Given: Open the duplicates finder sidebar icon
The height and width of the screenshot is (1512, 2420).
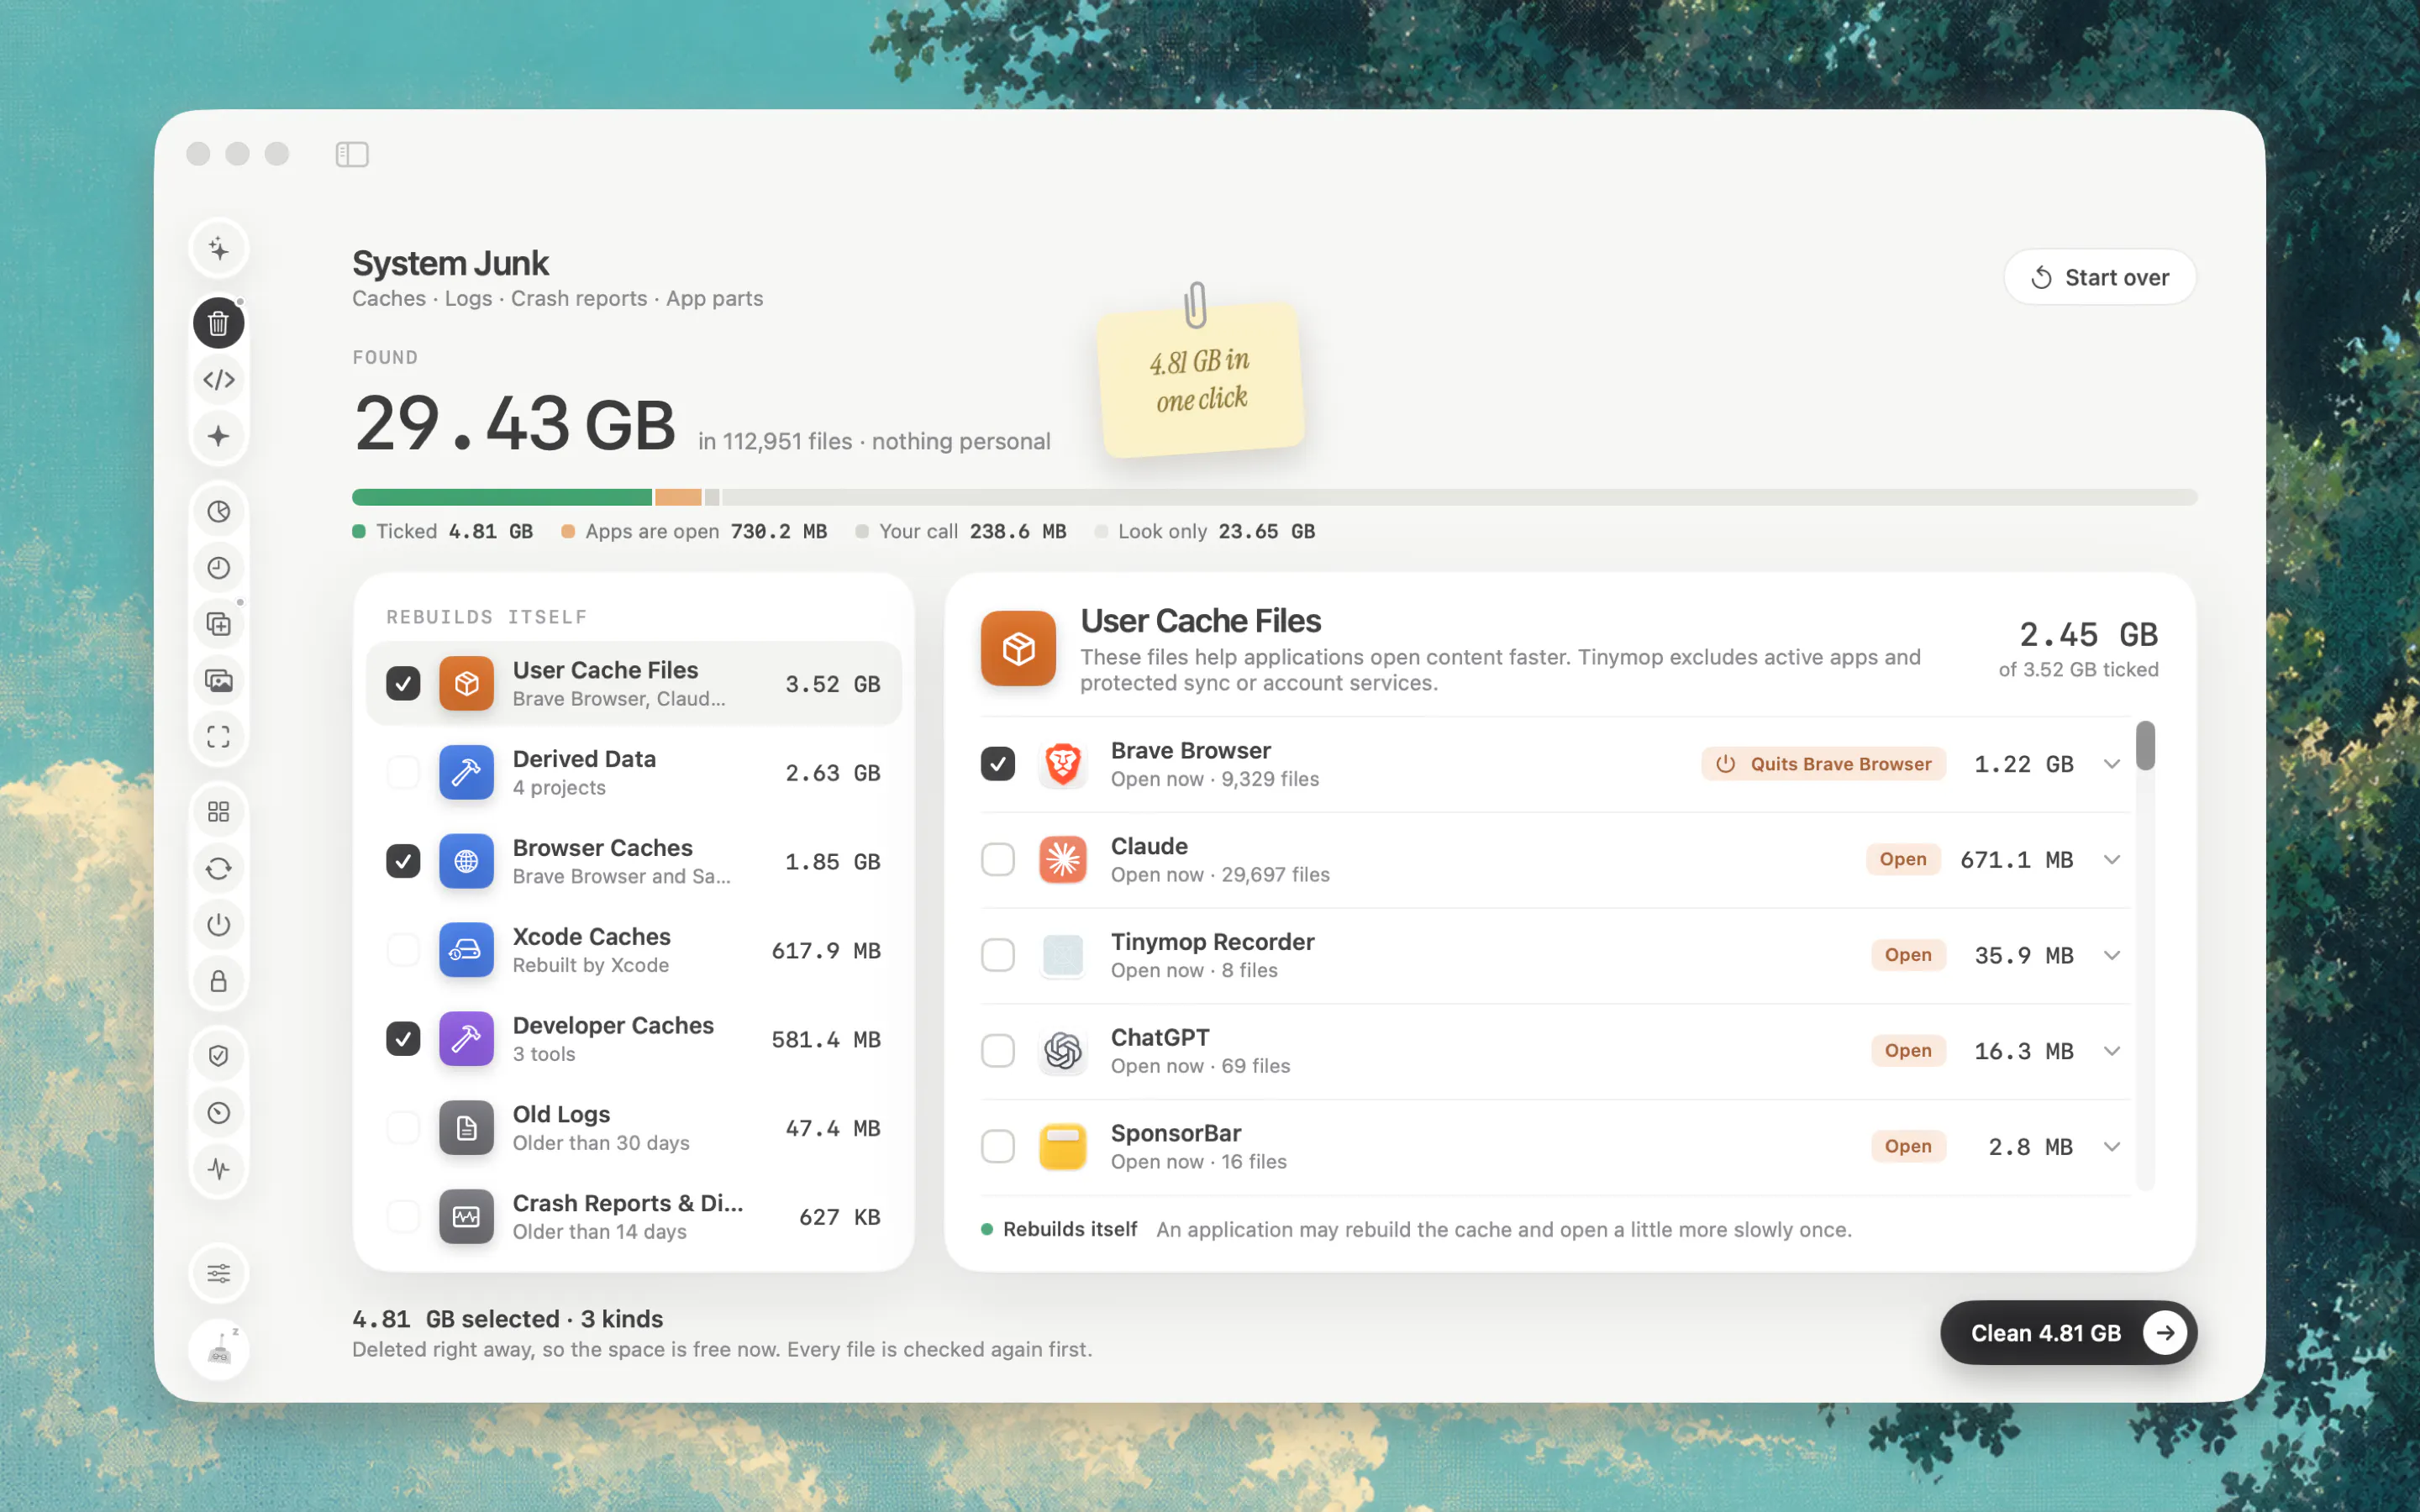Looking at the screenshot, I should [x=218, y=625].
